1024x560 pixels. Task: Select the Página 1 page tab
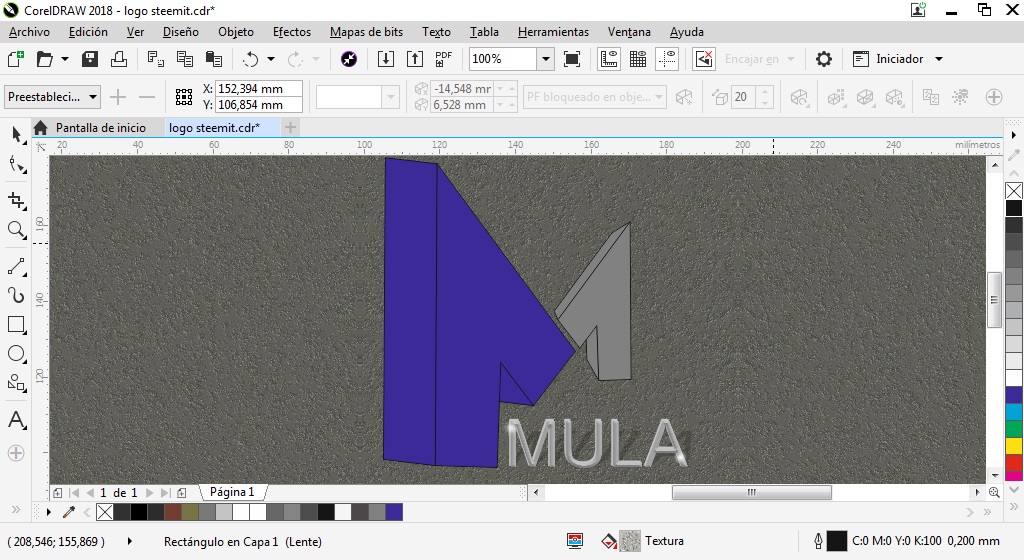click(232, 492)
